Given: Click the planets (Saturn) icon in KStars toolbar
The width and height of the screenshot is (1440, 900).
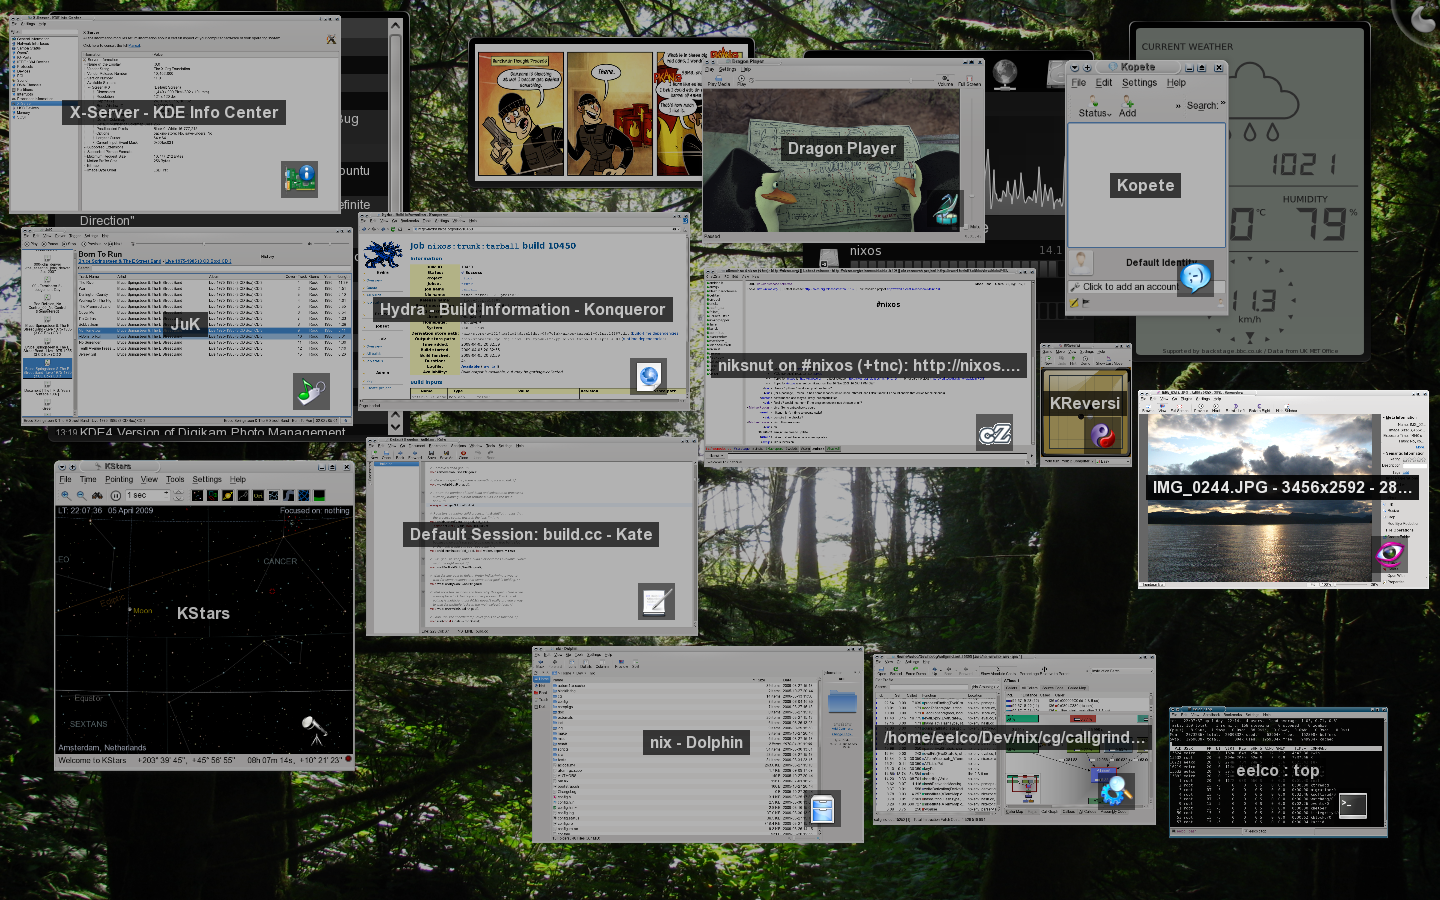Looking at the screenshot, I should pyautogui.click(x=228, y=495).
